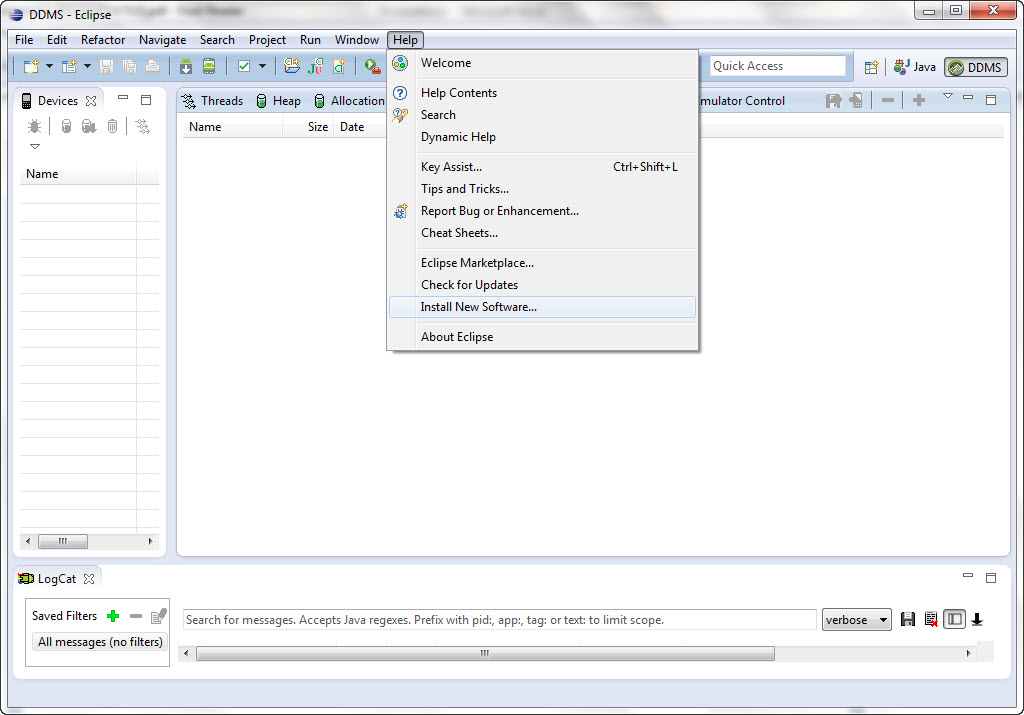Switch to the Java perspective
This screenshot has width=1024, height=715.
click(915, 67)
